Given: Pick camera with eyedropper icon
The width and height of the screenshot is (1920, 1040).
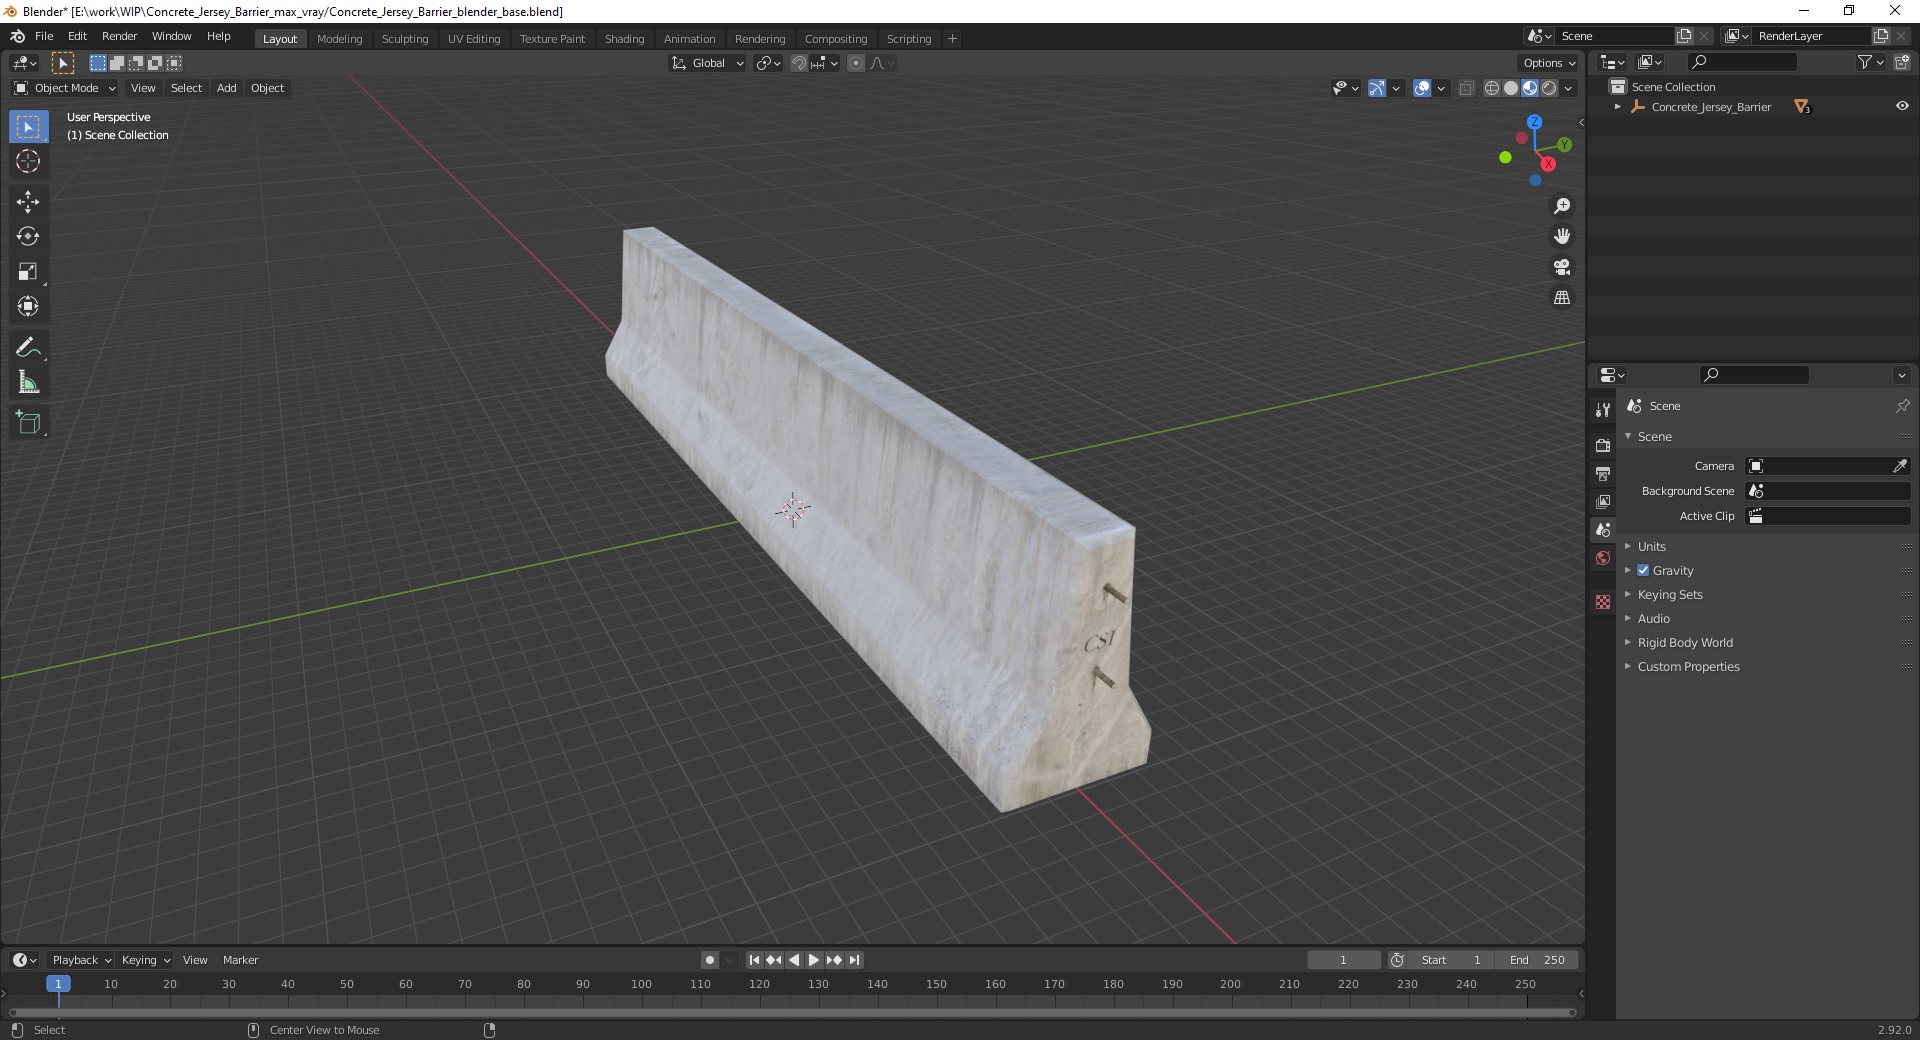Looking at the screenshot, I should (x=1900, y=466).
